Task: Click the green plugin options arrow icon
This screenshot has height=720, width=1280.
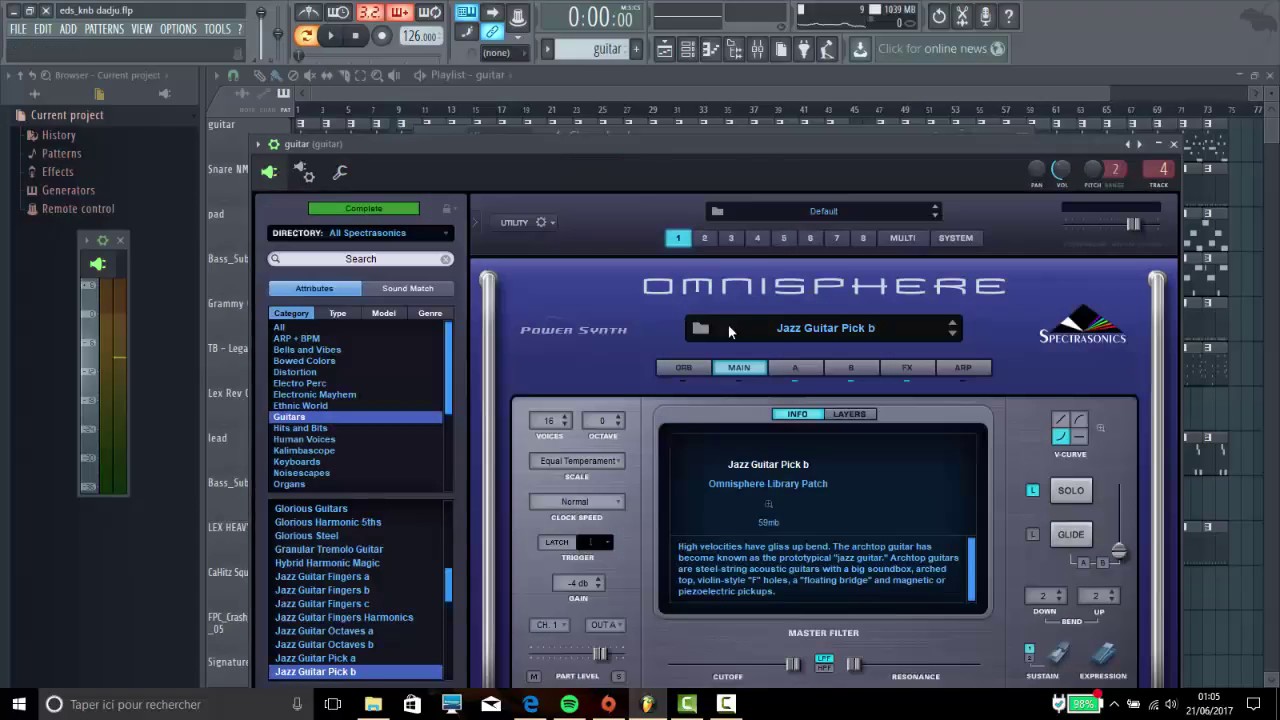Action: 269,172
